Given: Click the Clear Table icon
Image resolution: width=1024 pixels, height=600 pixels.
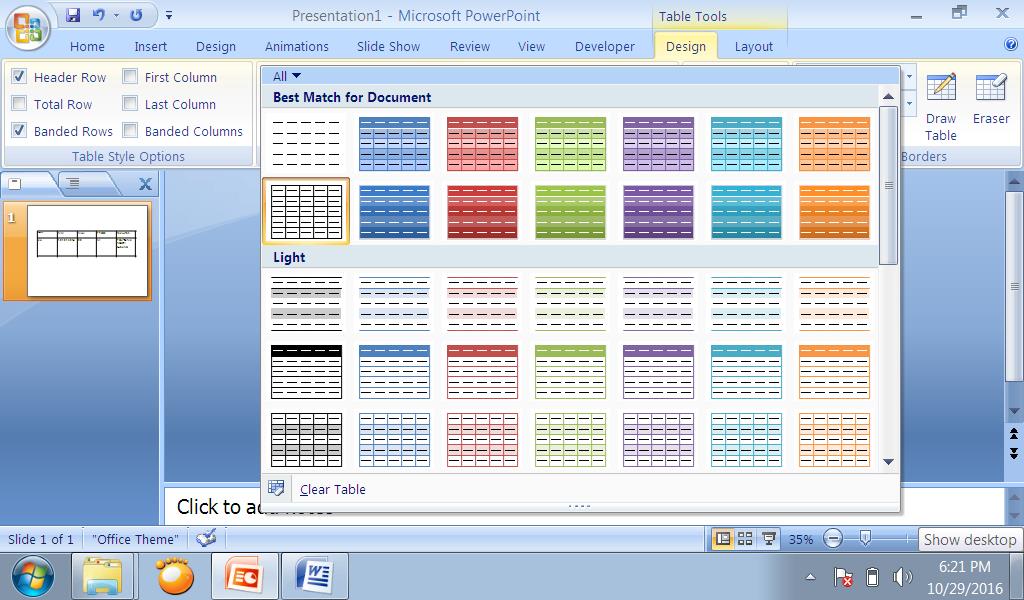Looking at the screenshot, I should pos(277,488).
